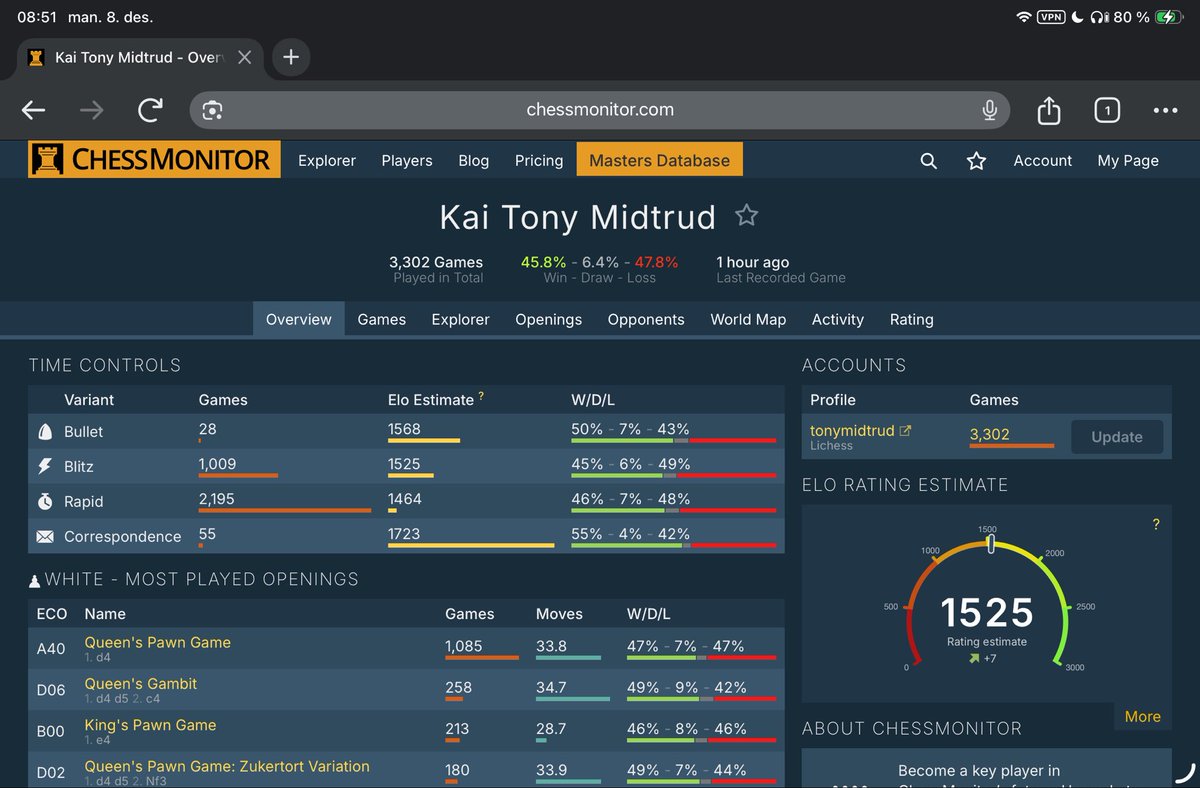This screenshot has width=1200, height=788.
Task: Click More under rating estimate gauge
Action: point(1142,717)
